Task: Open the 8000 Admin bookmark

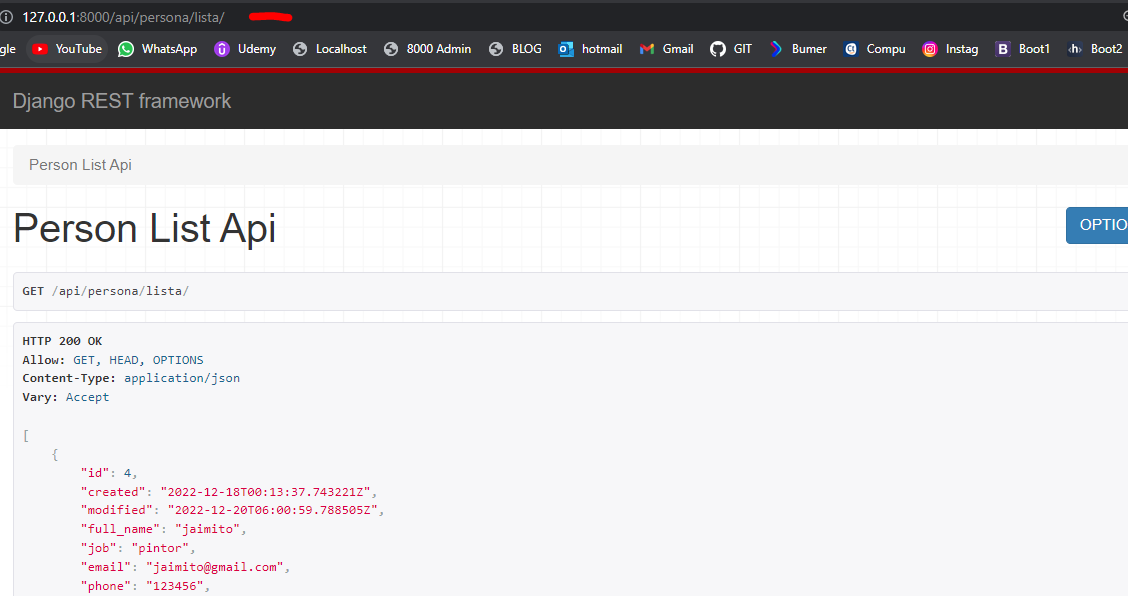Action: click(427, 49)
